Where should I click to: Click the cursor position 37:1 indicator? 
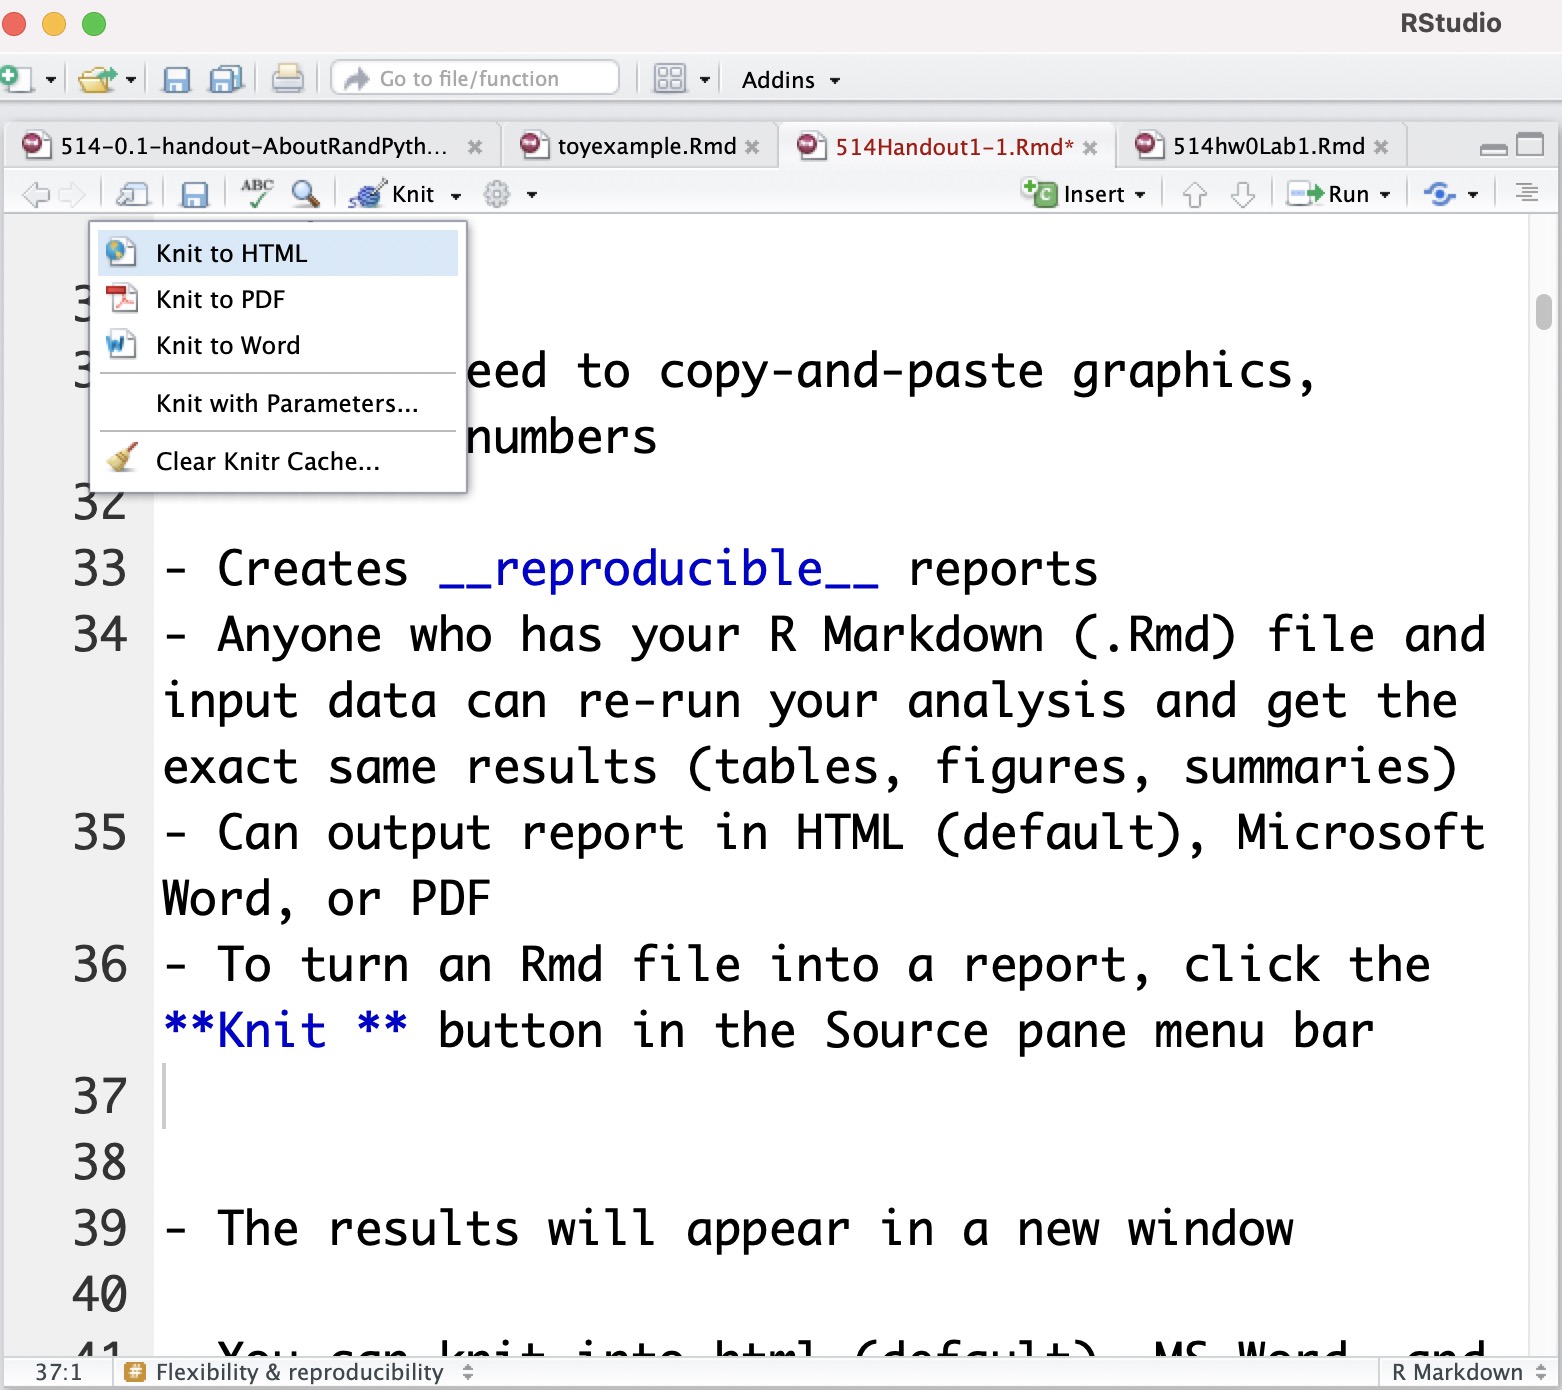(58, 1372)
